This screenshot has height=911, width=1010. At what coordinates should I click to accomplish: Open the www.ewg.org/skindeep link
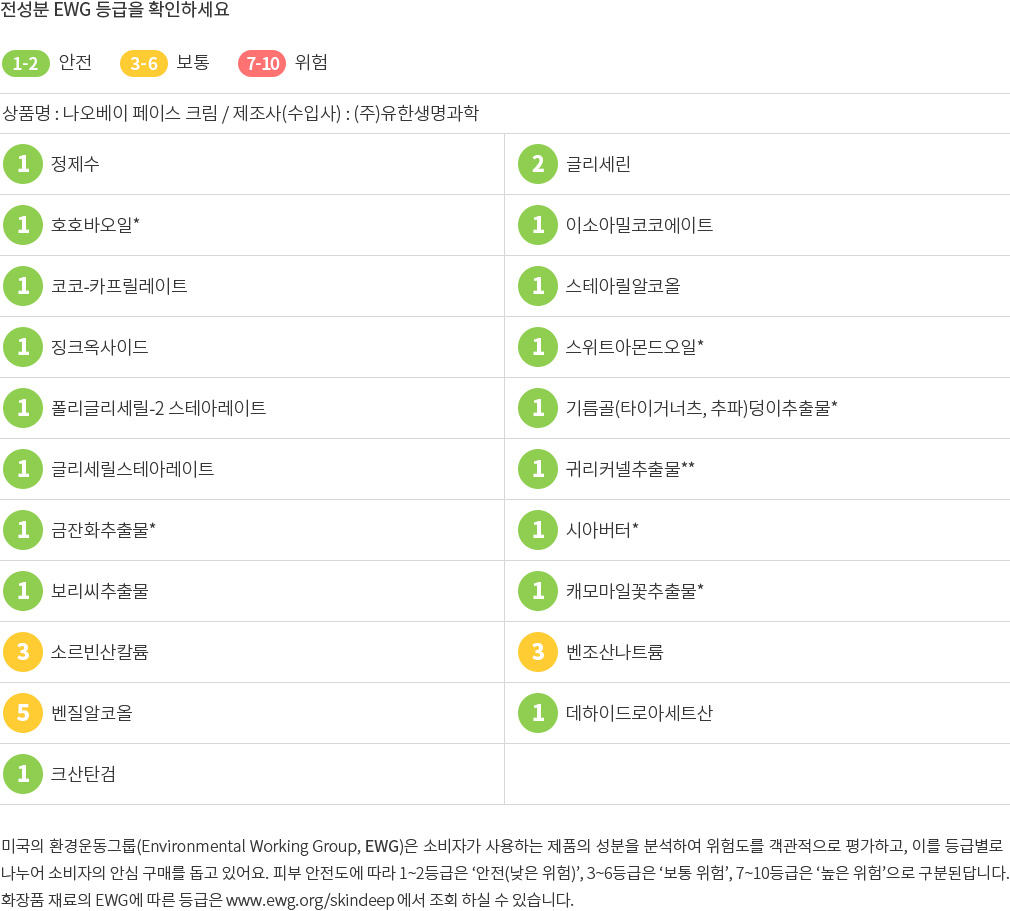(310, 899)
